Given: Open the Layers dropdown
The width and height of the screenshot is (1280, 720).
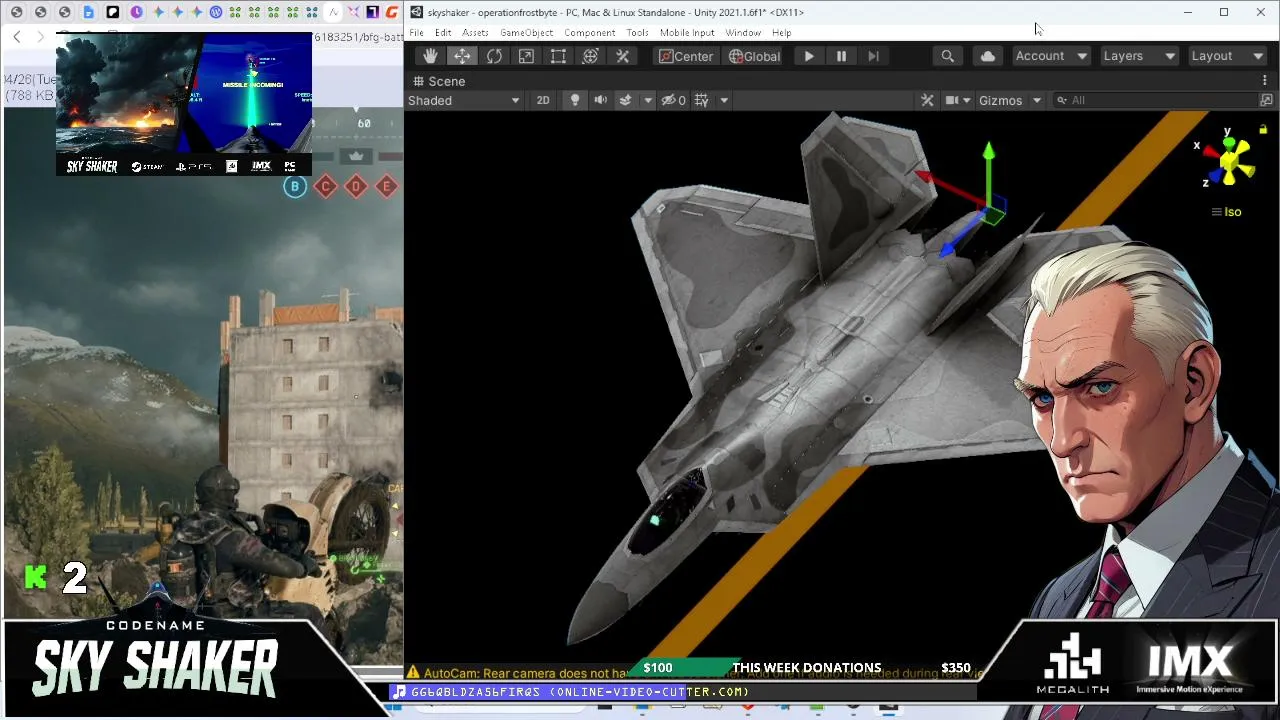Looking at the screenshot, I should click(1138, 56).
